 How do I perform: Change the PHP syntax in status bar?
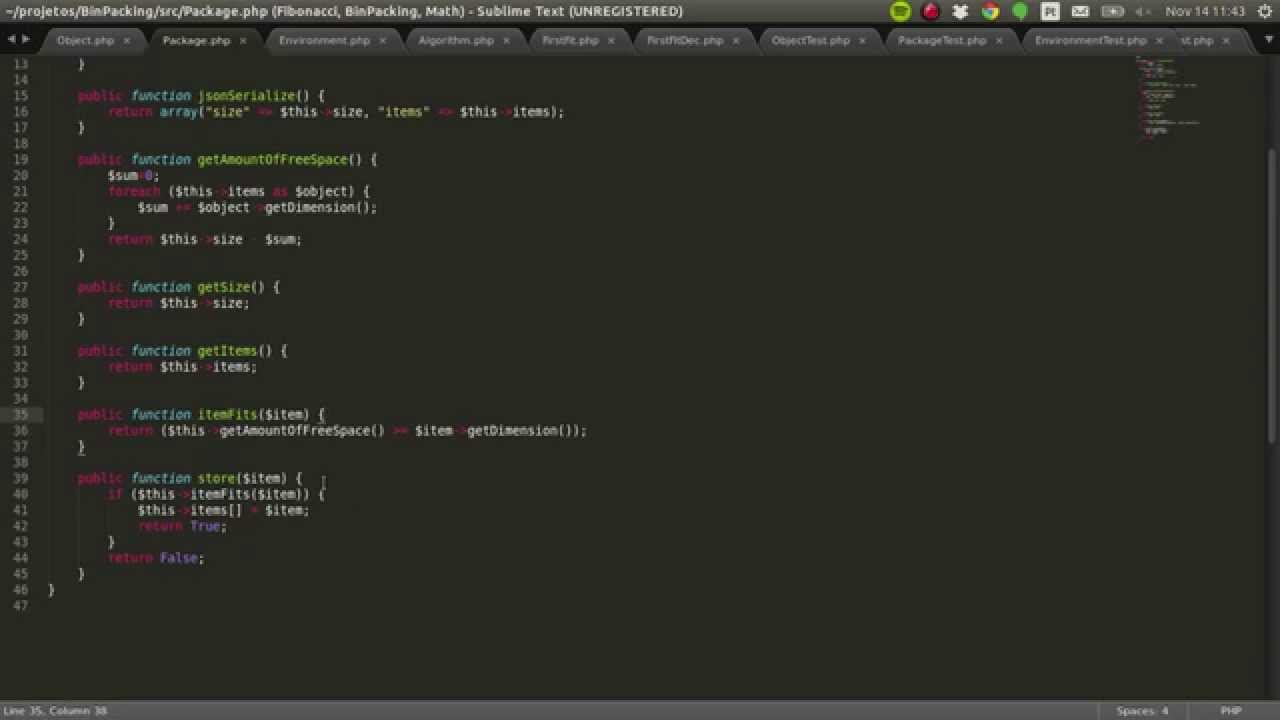(1231, 711)
